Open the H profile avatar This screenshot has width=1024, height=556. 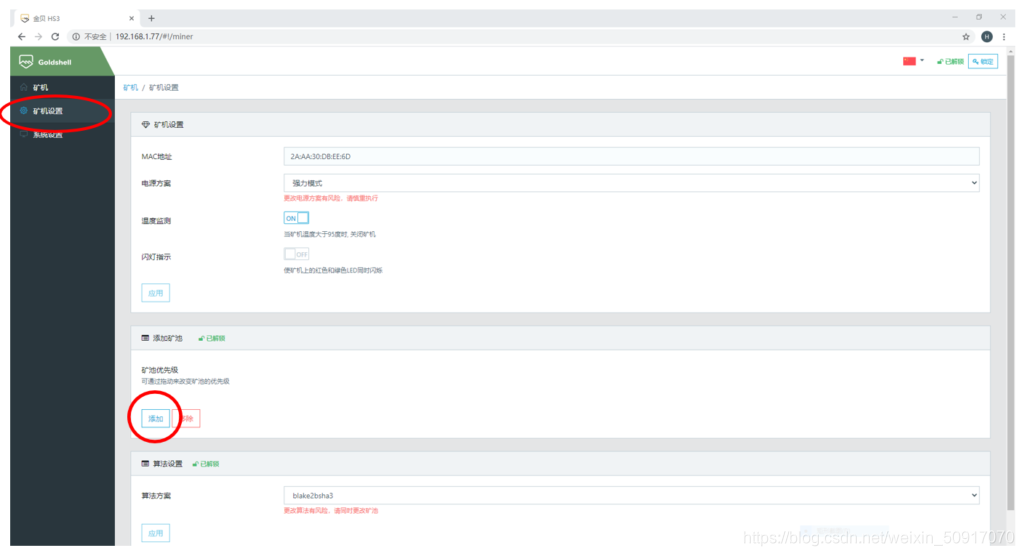tap(987, 37)
